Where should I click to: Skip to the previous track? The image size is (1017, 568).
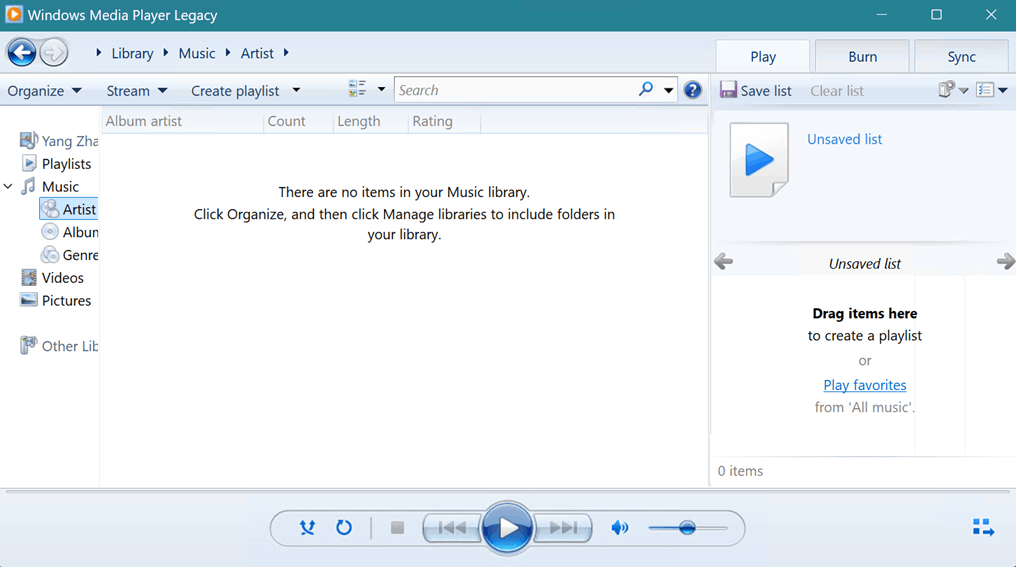[x=452, y=528]
